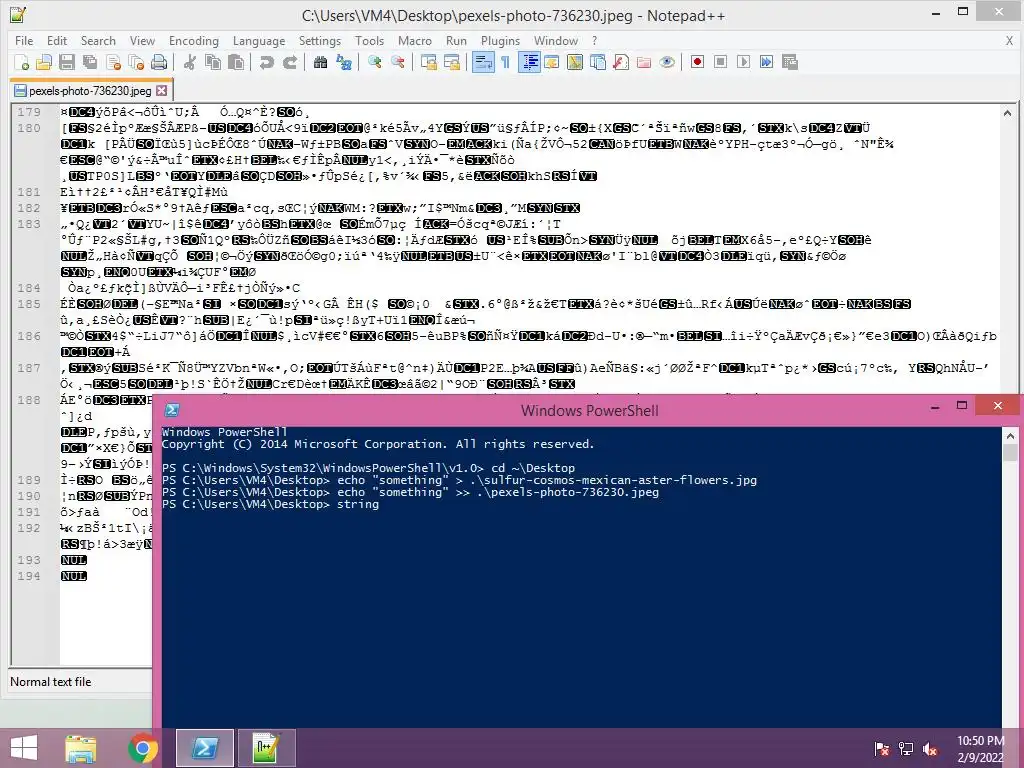Screen dimensions: 1024x768
Task: Switch to Notepad++ taskbar button
Action: 266,748
